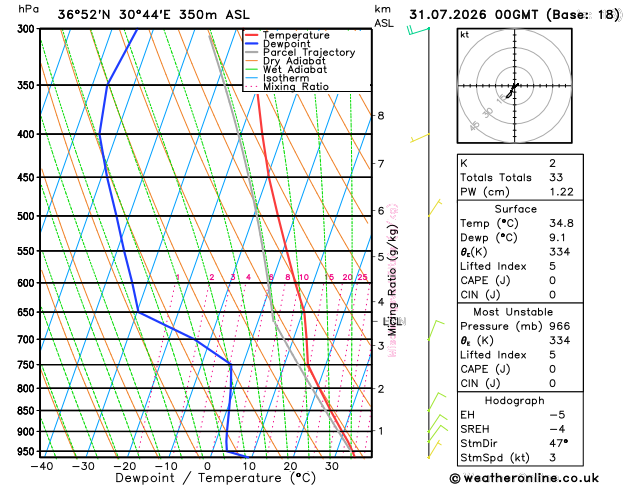629x486 pixels.
Task: Click the Hodograph section heading
Action: click(x=515, y=401)
